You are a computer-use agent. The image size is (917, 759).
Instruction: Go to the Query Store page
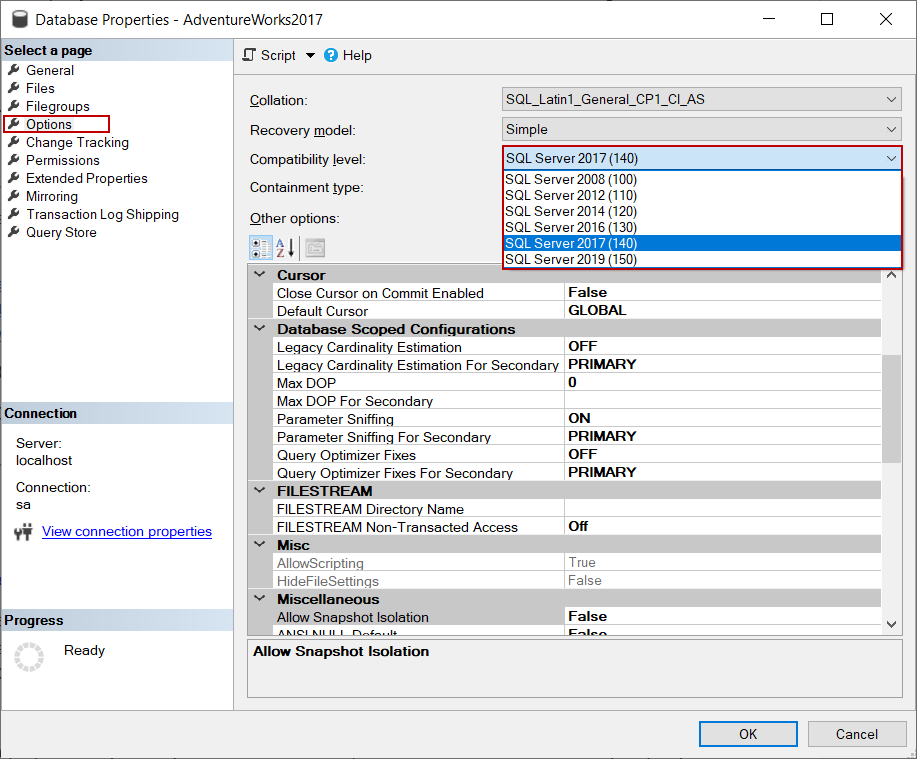point(61,232)
